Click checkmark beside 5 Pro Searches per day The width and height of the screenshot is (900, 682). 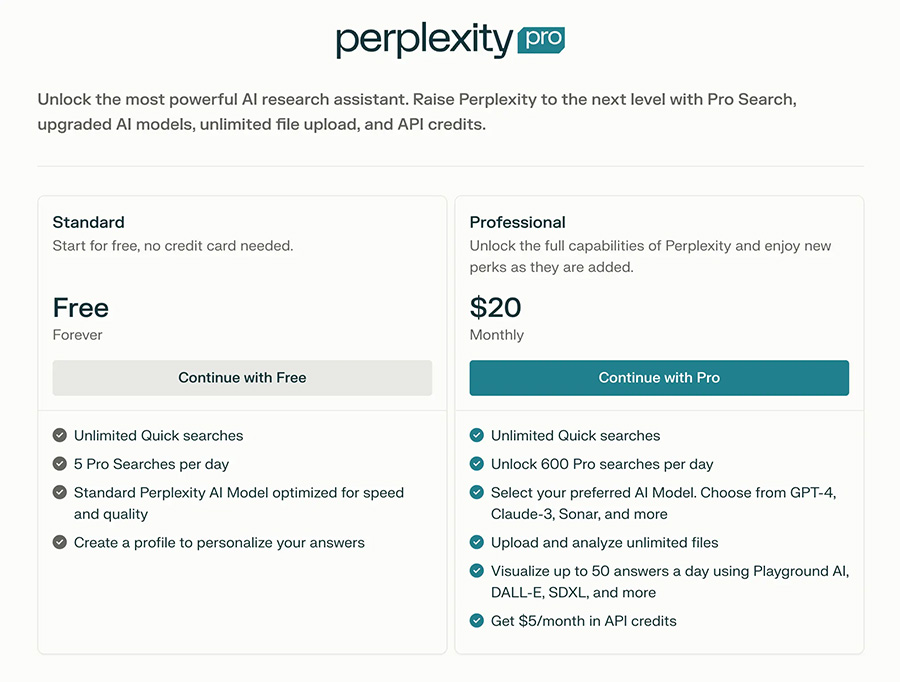click(60, 464)
